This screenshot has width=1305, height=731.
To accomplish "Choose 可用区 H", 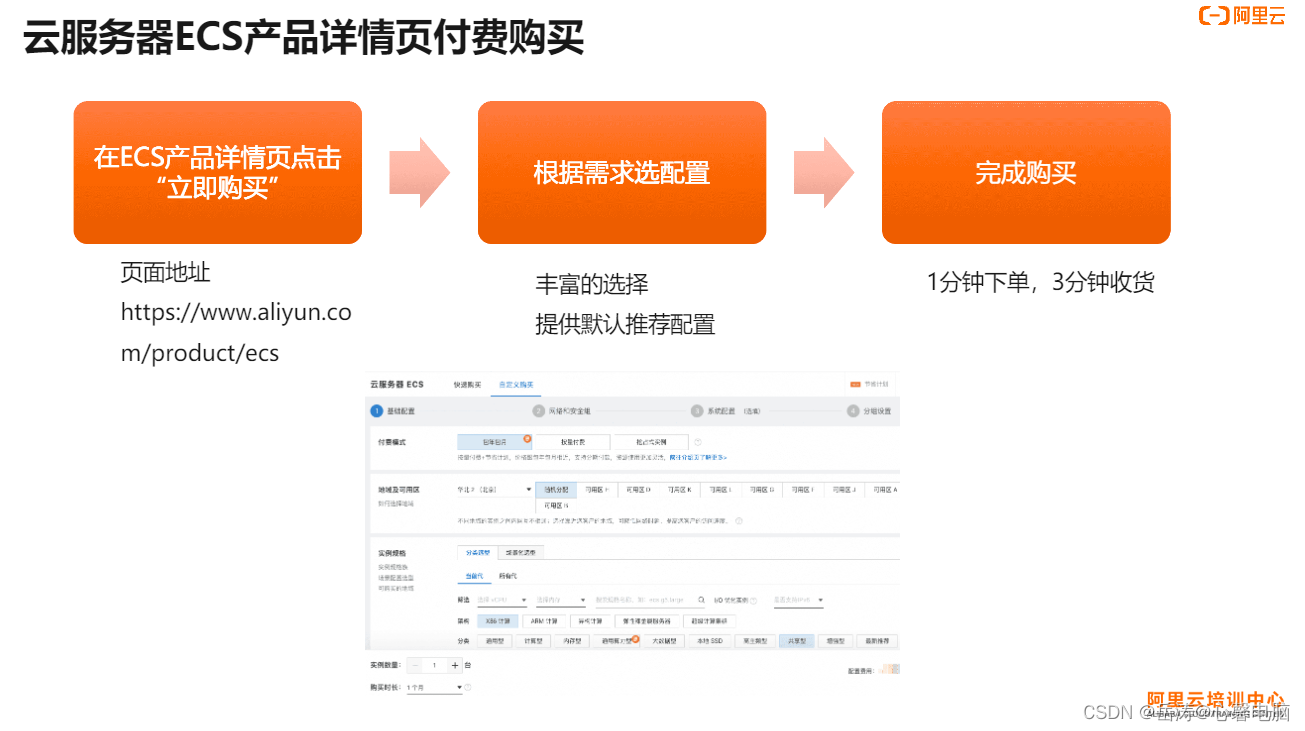I will (x=597, y=490).
